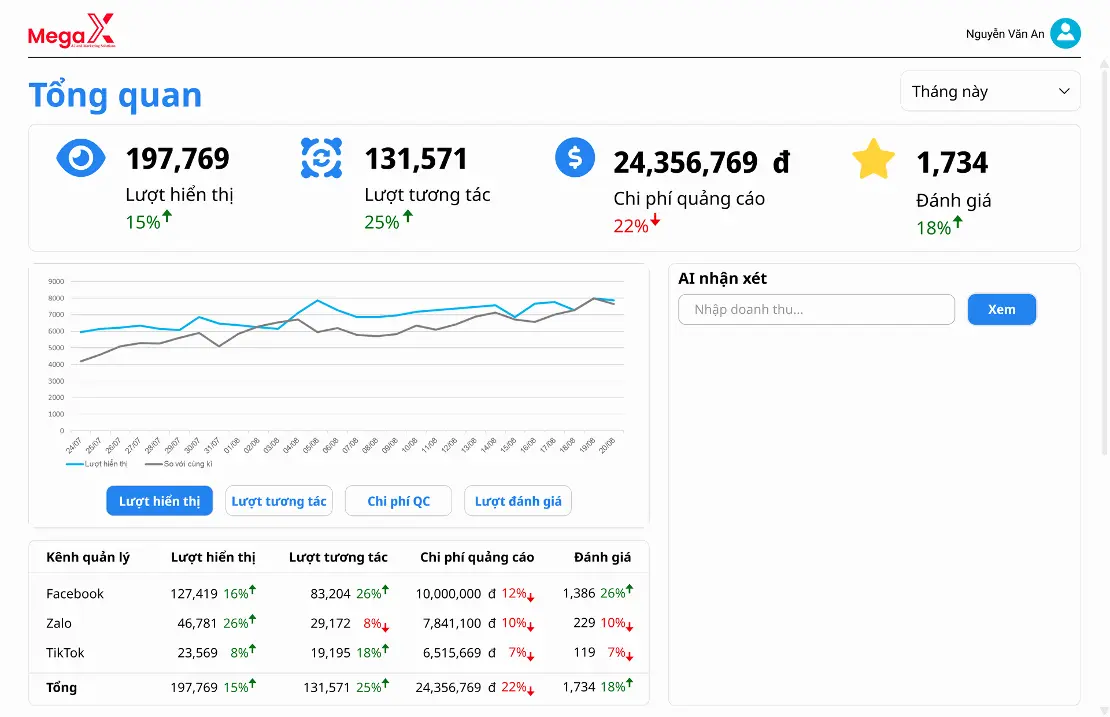Show the Chi phí QC chart
1110x717 pixels.
click(x=398, y=501)
